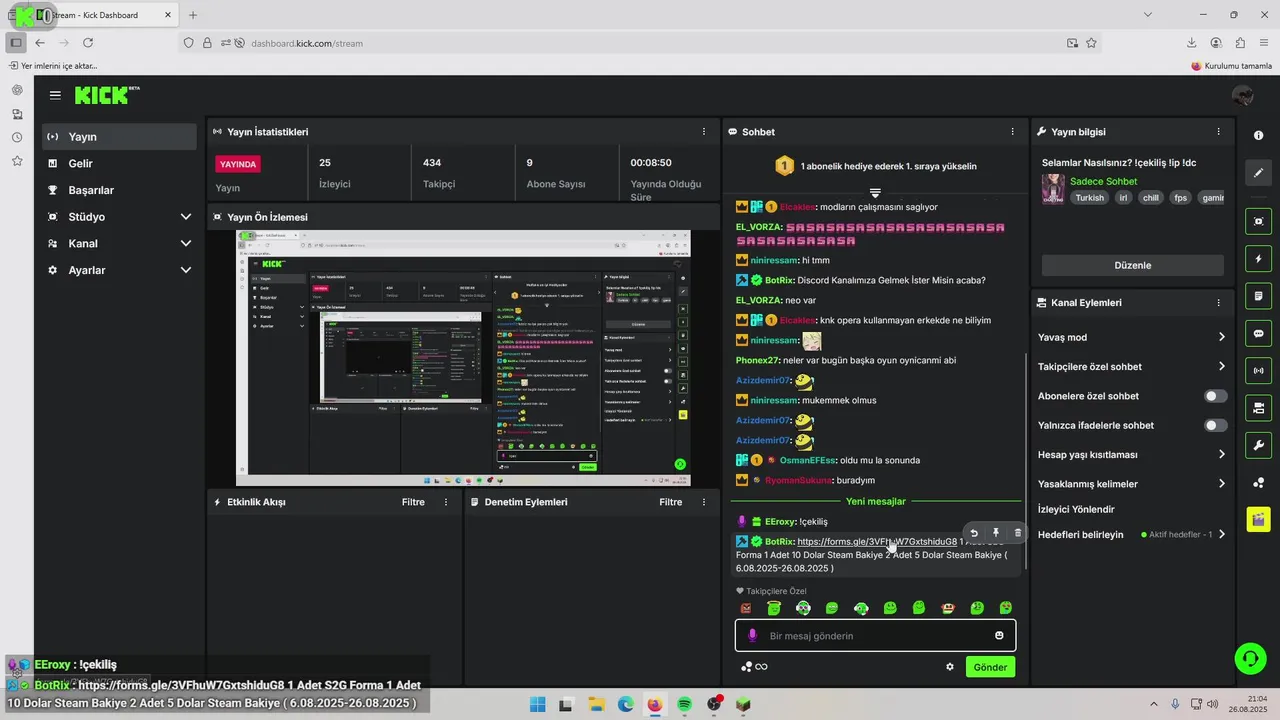This screenshot has width=1280, height=720.
Task: Reload the page with browser refresh button
Action: coord(88,43)
